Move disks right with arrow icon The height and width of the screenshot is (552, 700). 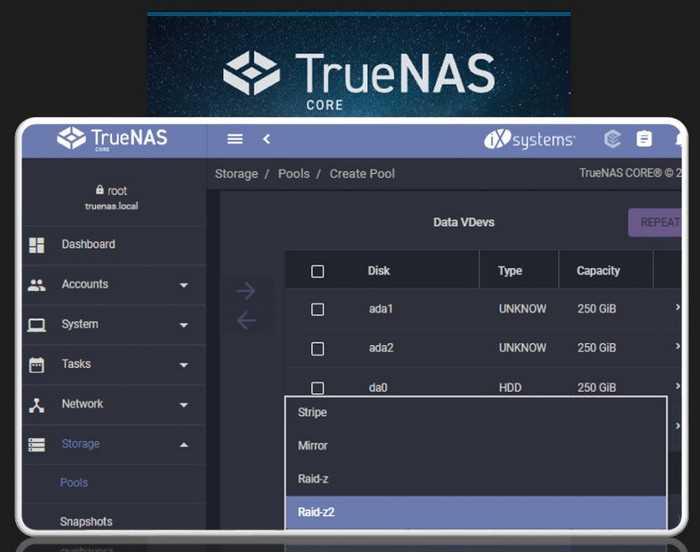[246, 291]
